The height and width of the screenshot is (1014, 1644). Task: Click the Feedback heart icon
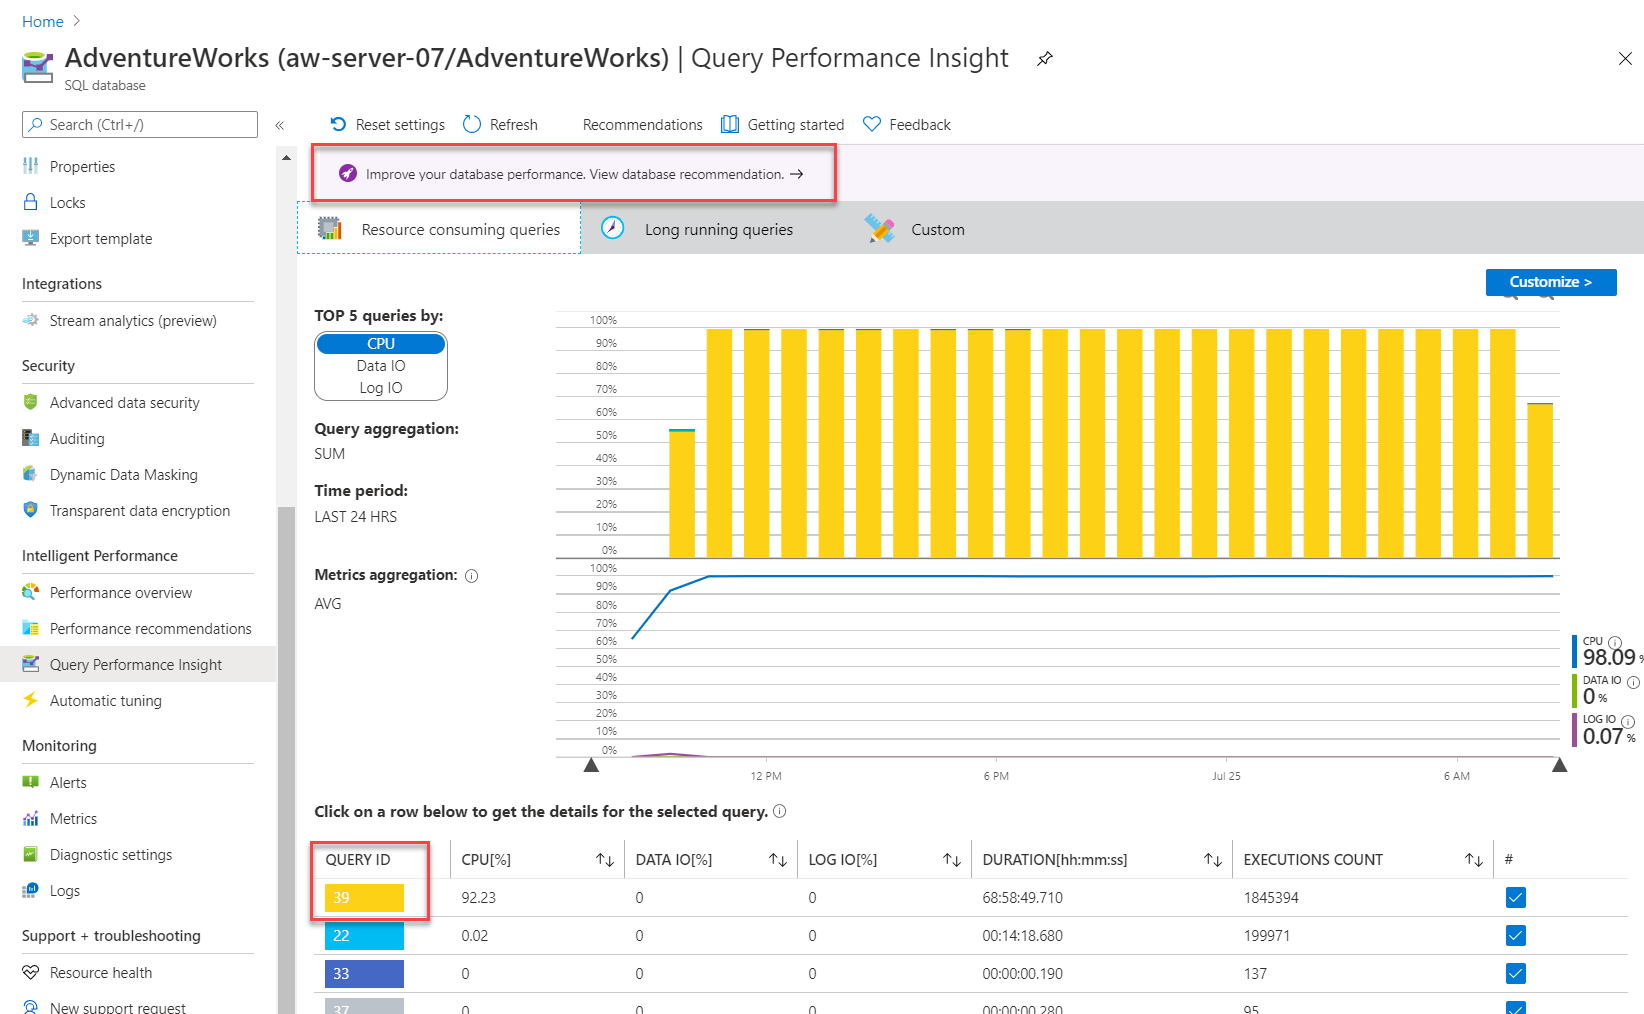click(x=872, y=124)
